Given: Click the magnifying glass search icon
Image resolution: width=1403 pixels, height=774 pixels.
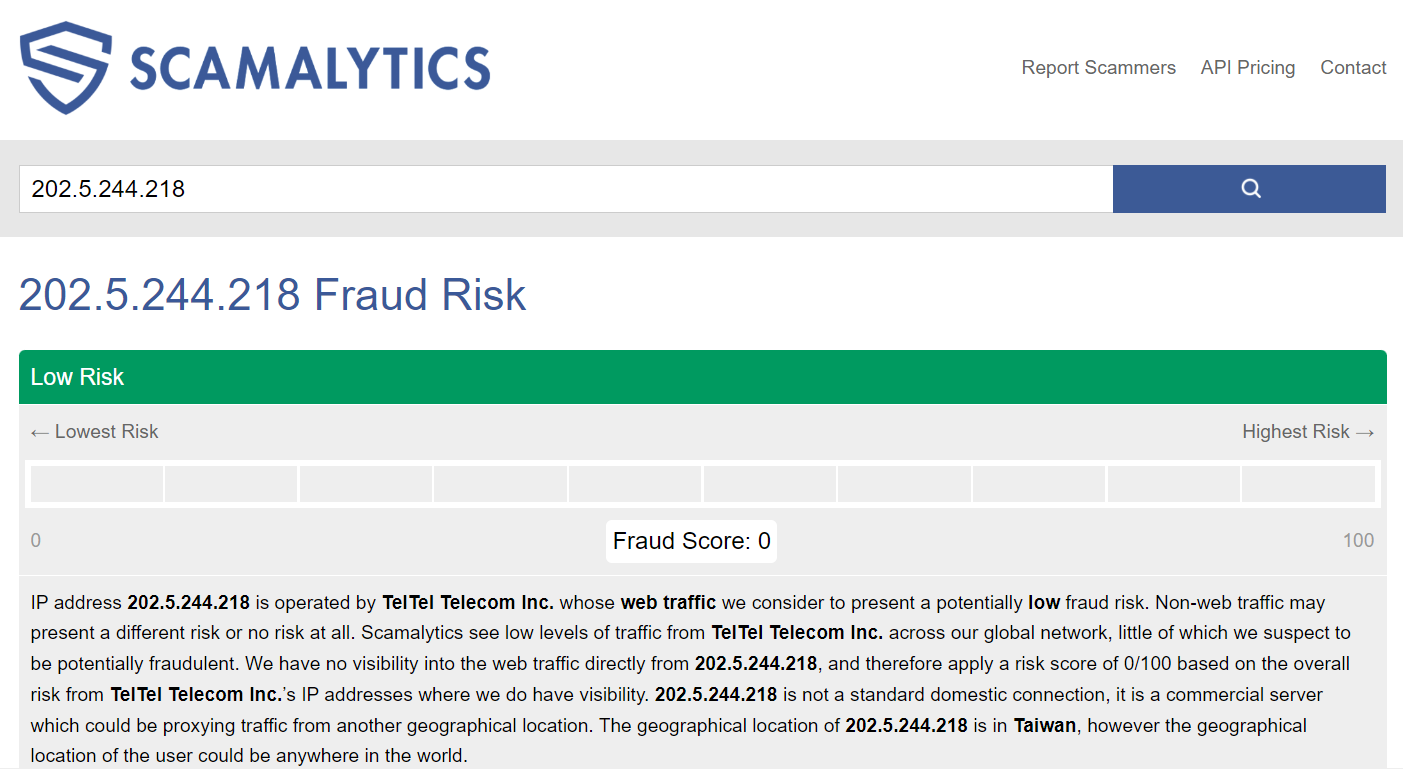Looking at the screenshot, I should [x=1249, y=188].
